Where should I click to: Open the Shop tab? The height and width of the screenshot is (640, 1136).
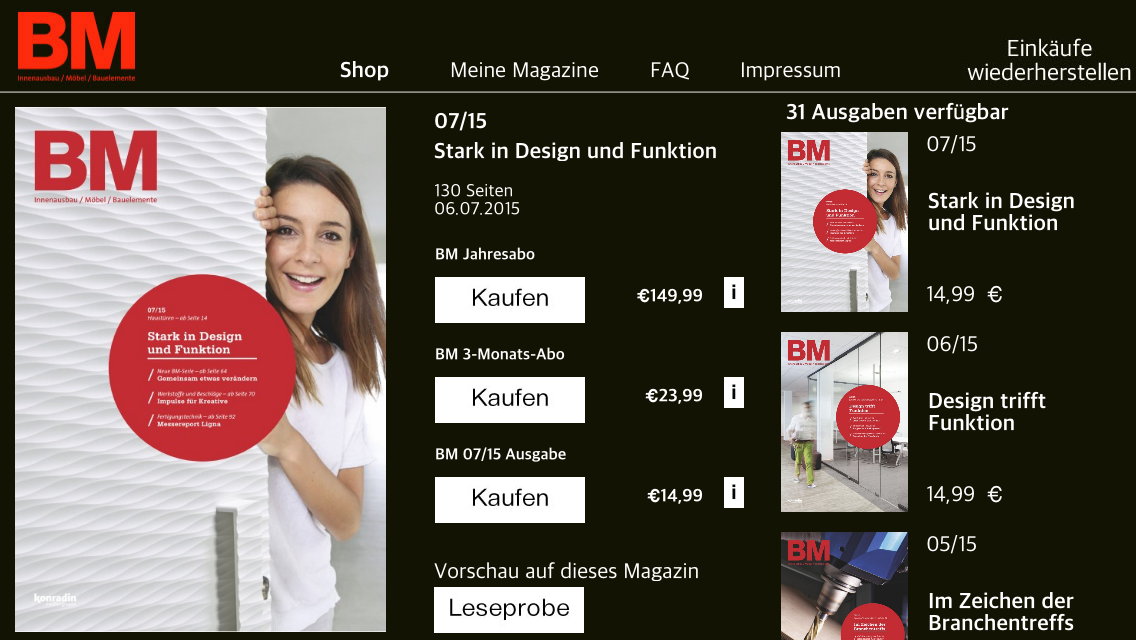(x=364, y=70)
